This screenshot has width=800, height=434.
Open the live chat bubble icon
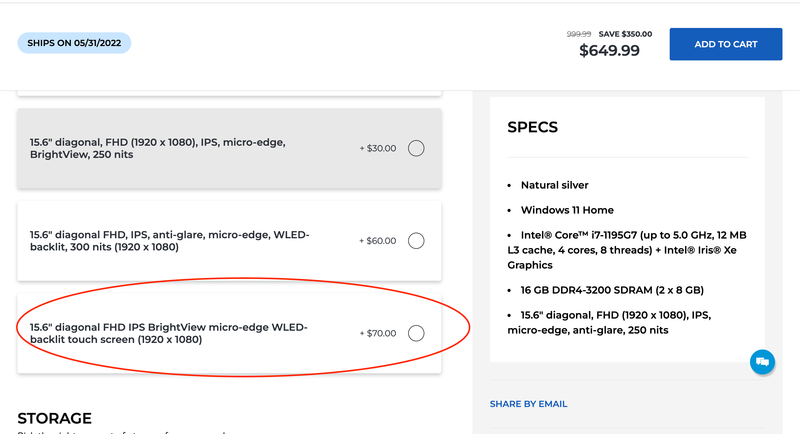(762, 362)
